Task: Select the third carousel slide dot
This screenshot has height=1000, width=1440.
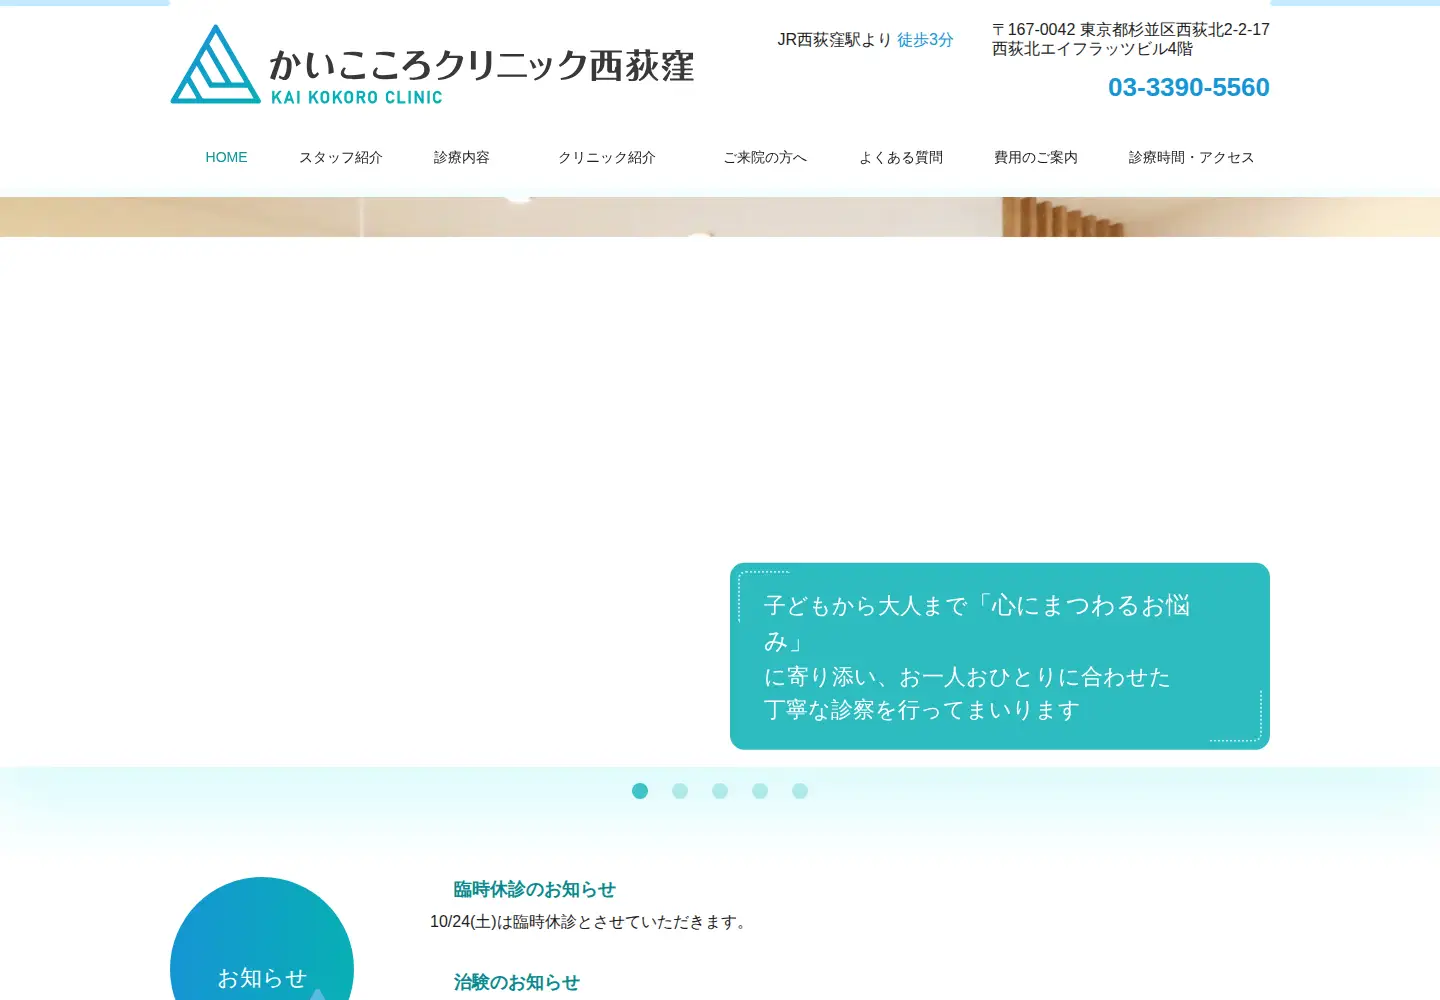Action: click(x=720, y=791)
